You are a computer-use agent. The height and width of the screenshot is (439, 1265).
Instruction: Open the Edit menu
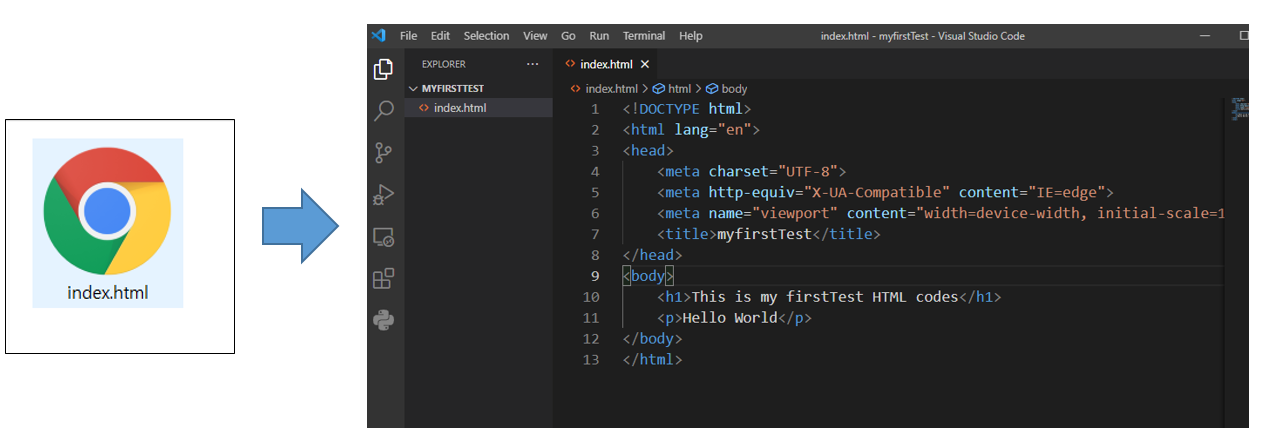440,36
